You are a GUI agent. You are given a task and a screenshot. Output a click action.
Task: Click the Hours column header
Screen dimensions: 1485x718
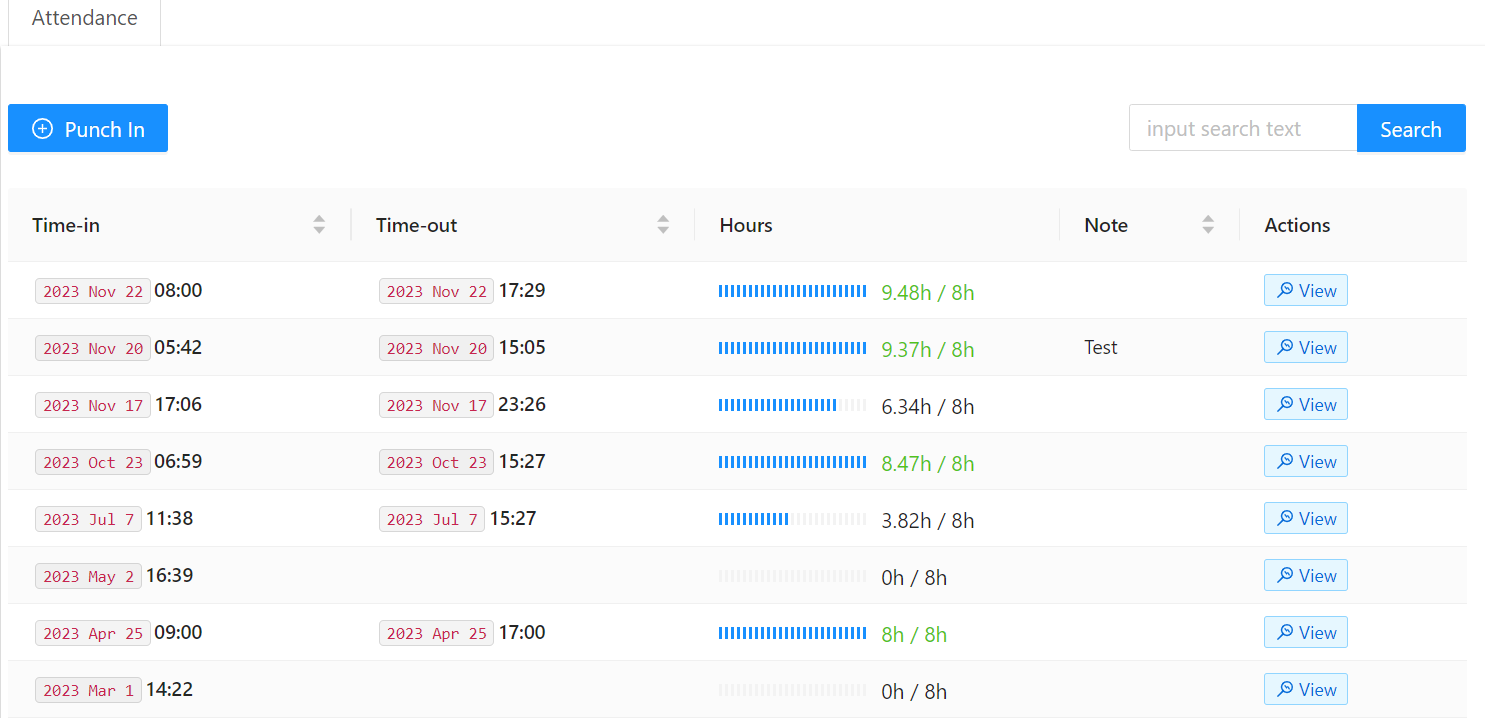click(x=746, y=225)
